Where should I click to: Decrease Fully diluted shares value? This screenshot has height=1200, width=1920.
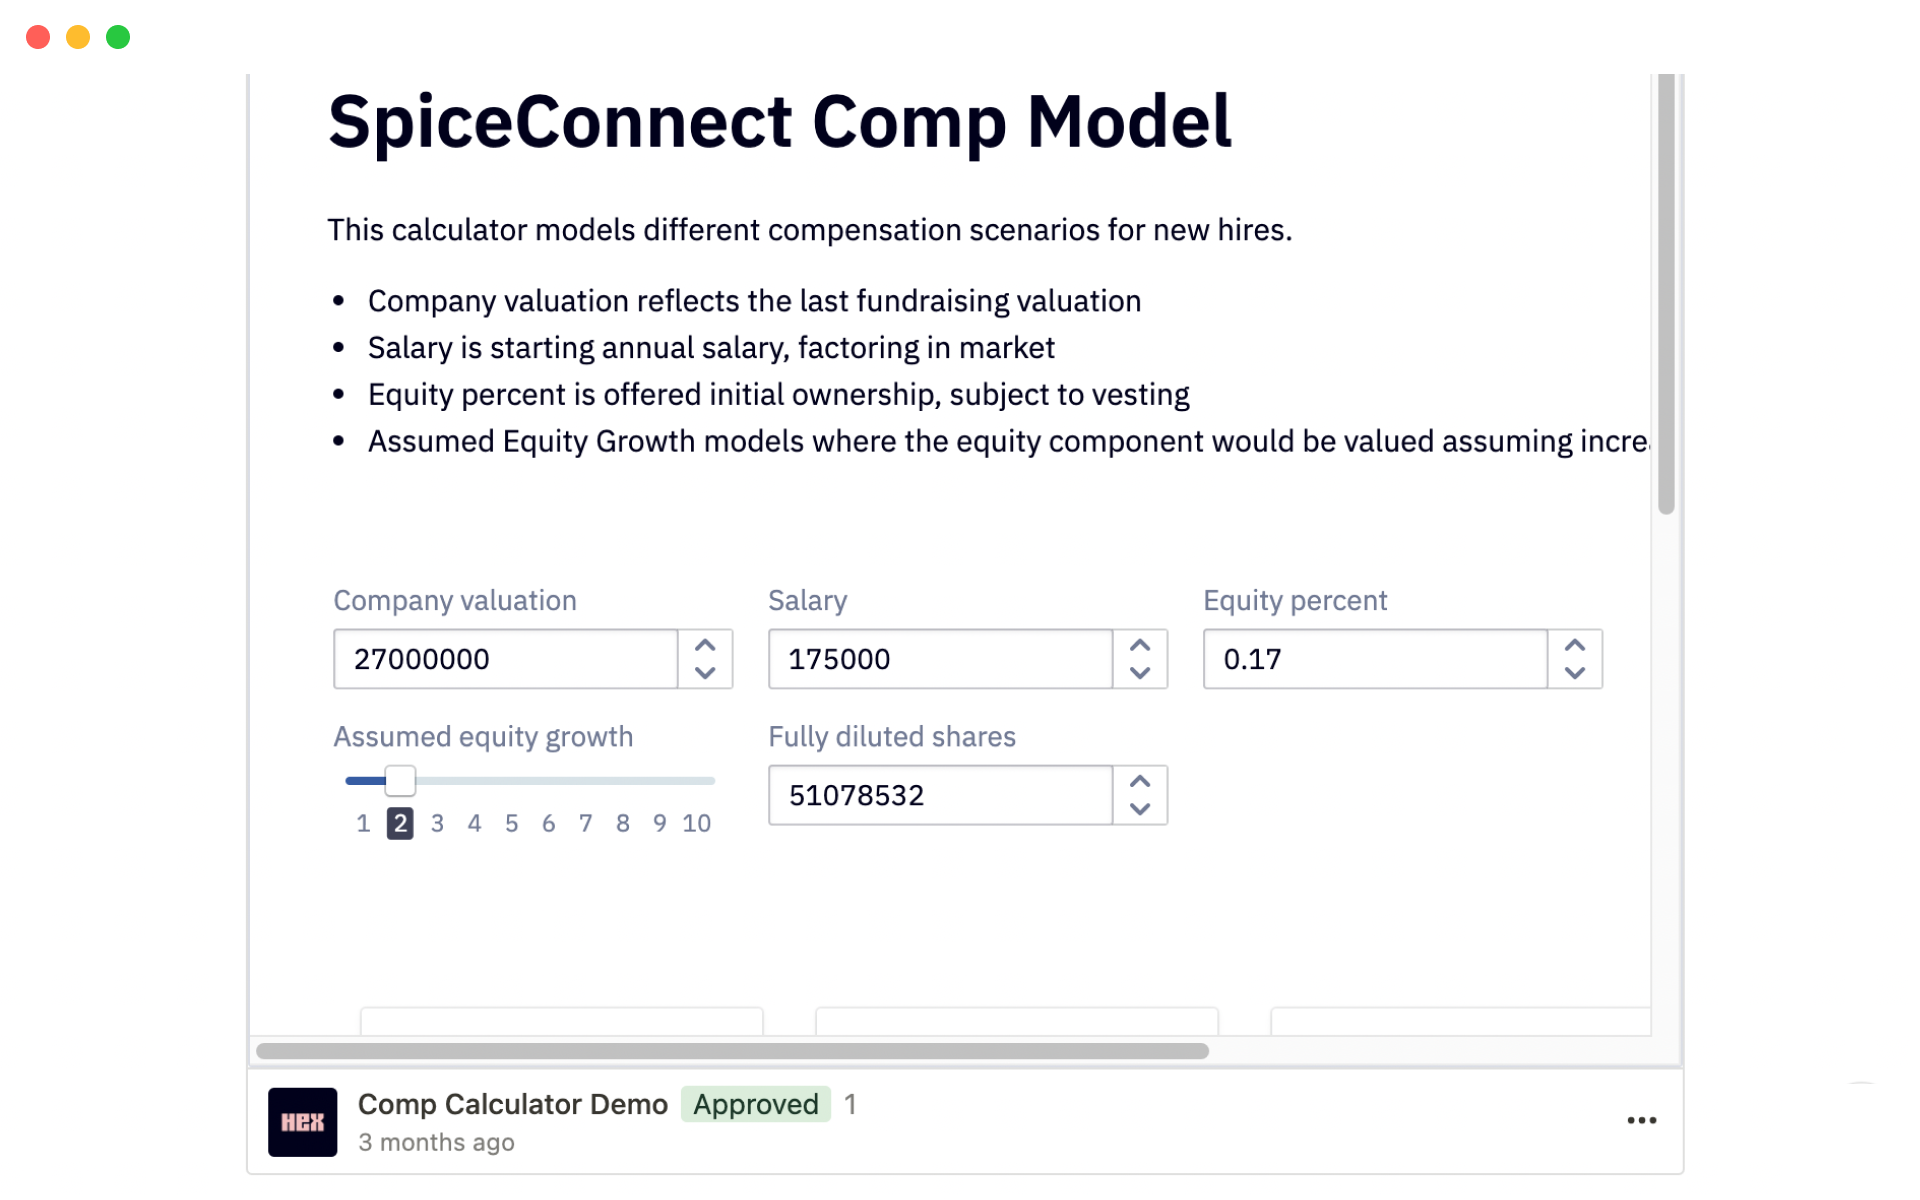pyautogui.click(x=1140, y=809)
